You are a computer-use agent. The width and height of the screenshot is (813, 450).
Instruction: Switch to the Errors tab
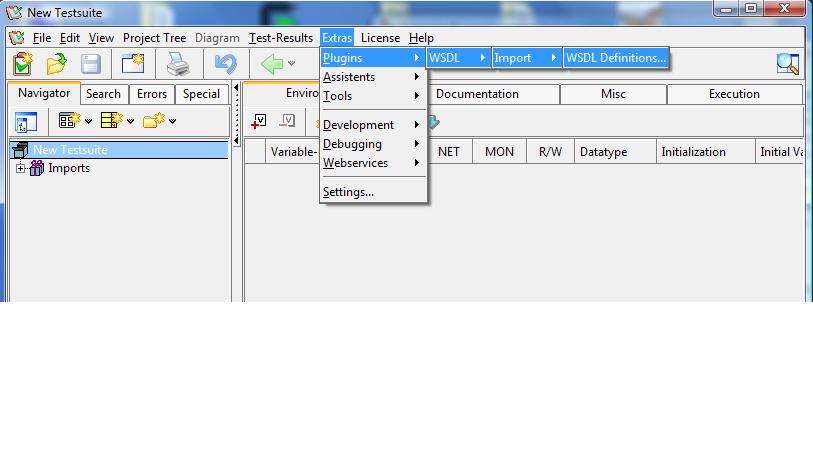pos(152,94)
